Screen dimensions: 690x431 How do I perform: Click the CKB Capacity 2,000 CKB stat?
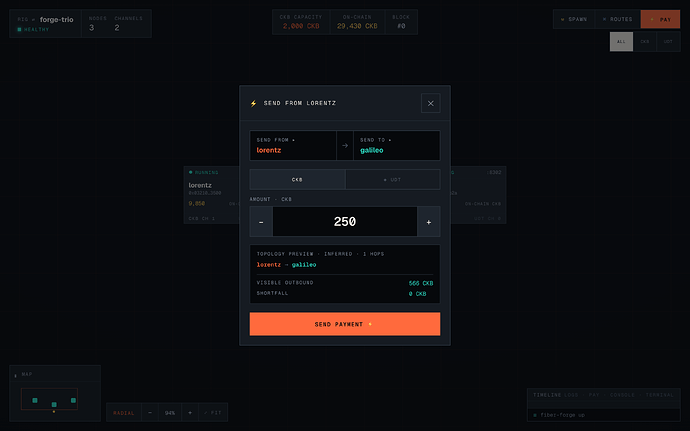[x=301, y=22]
